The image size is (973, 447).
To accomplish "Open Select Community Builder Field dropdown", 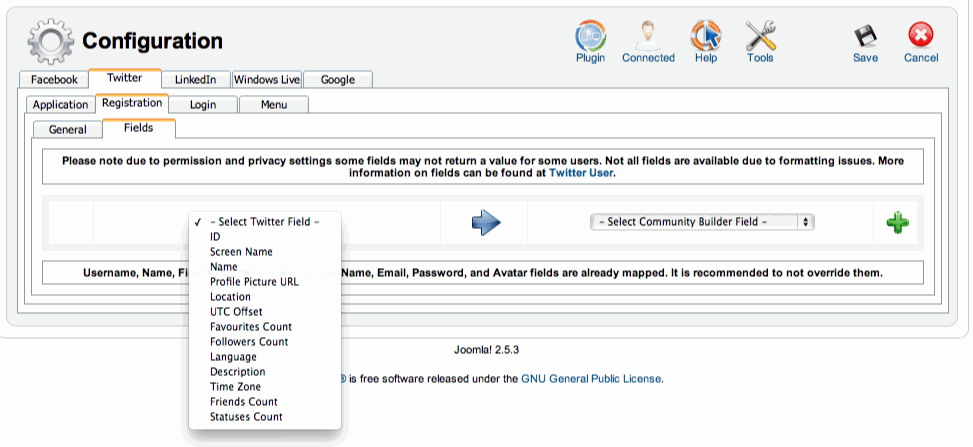I will (x=702, y=222).
